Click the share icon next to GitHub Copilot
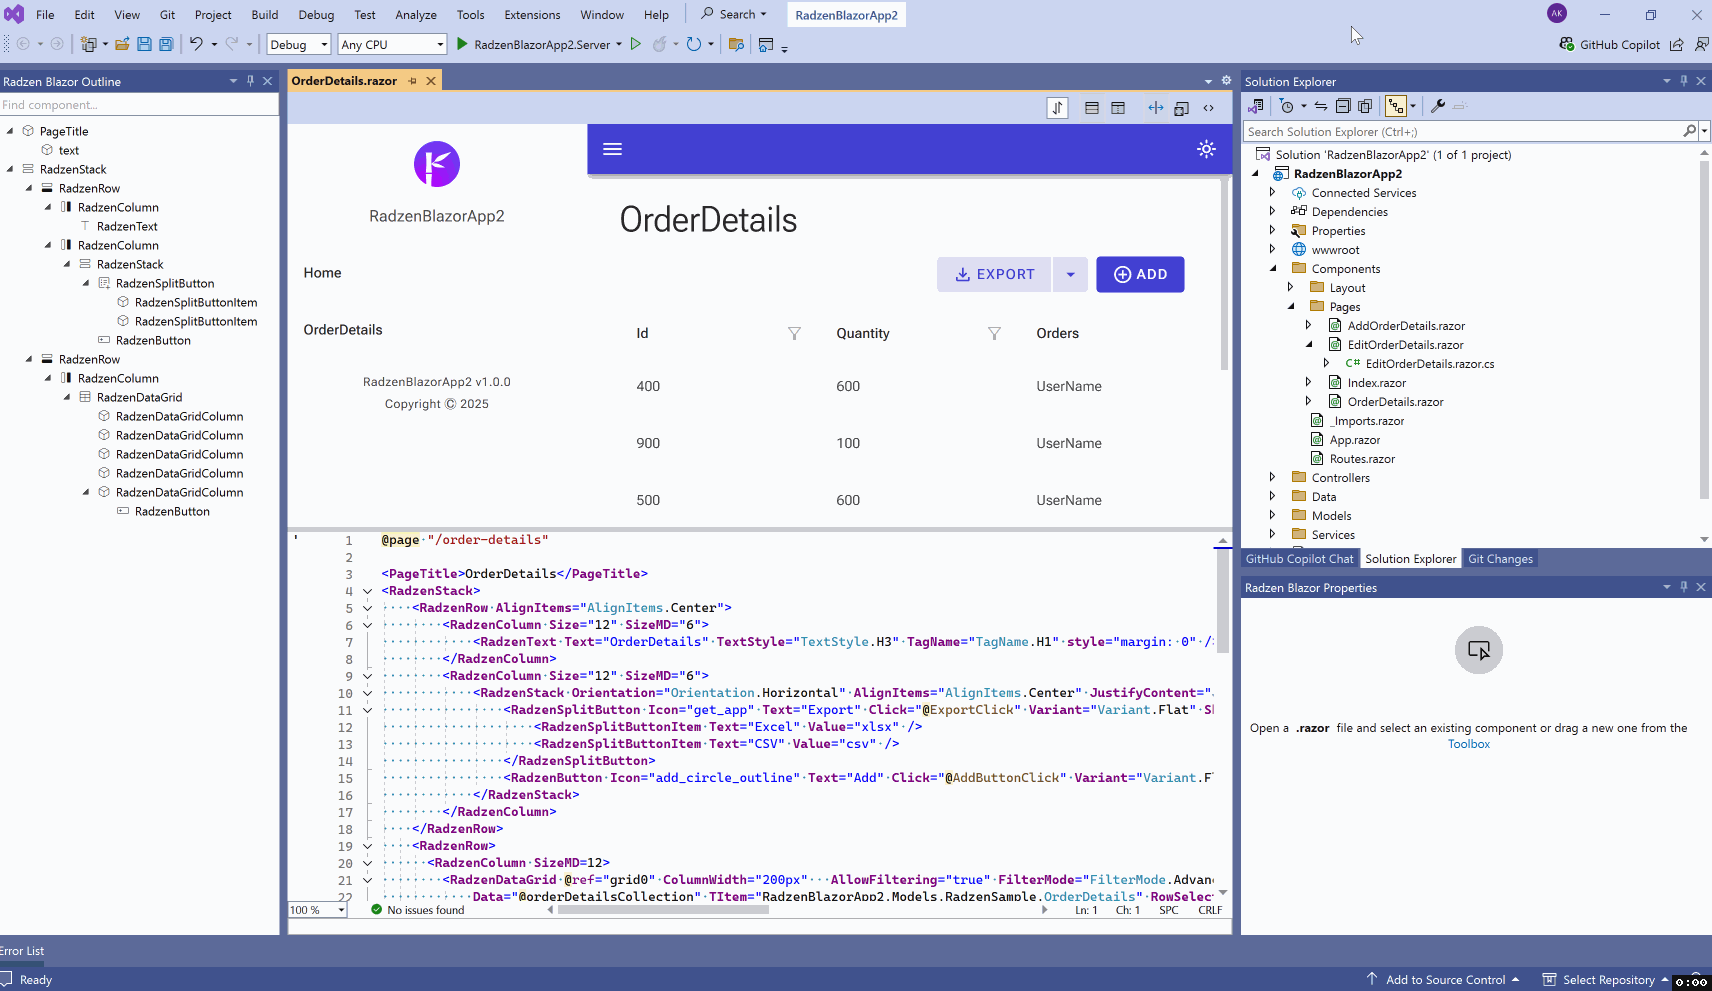Image resolution: width=1712 pixels, height=991 pixels. [1676, 44]
